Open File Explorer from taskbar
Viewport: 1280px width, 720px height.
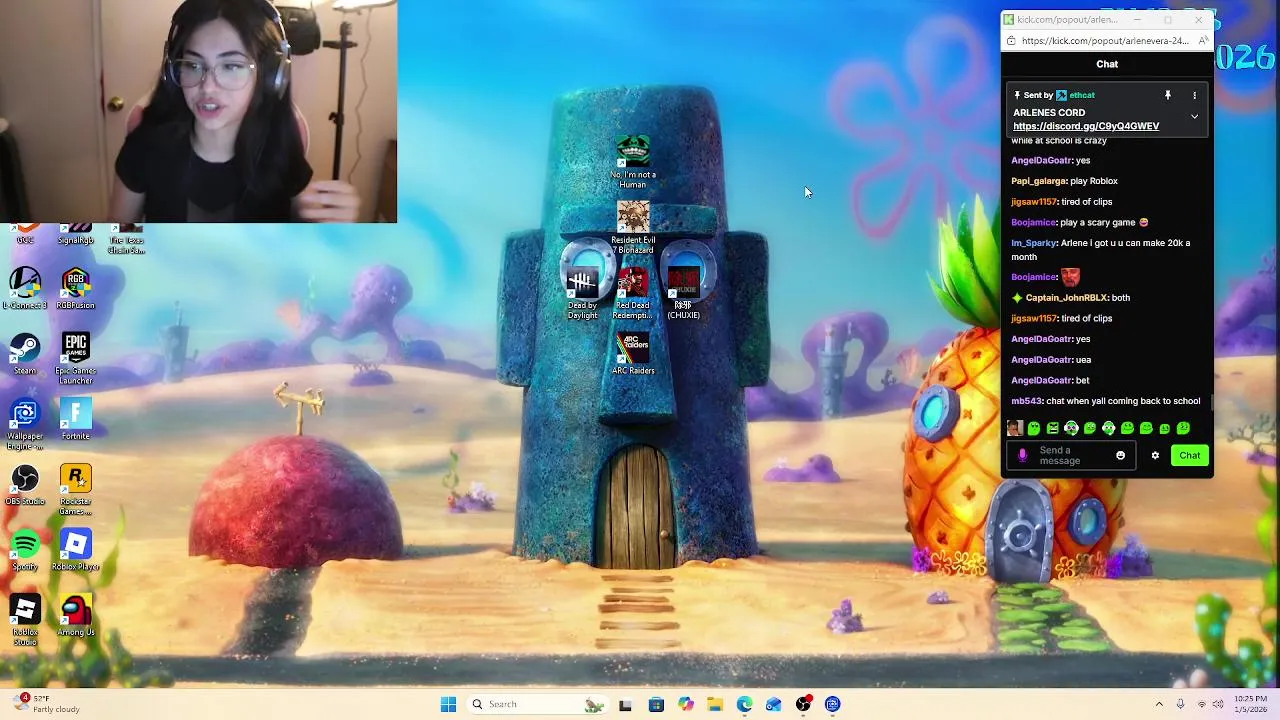pos(715,704)
